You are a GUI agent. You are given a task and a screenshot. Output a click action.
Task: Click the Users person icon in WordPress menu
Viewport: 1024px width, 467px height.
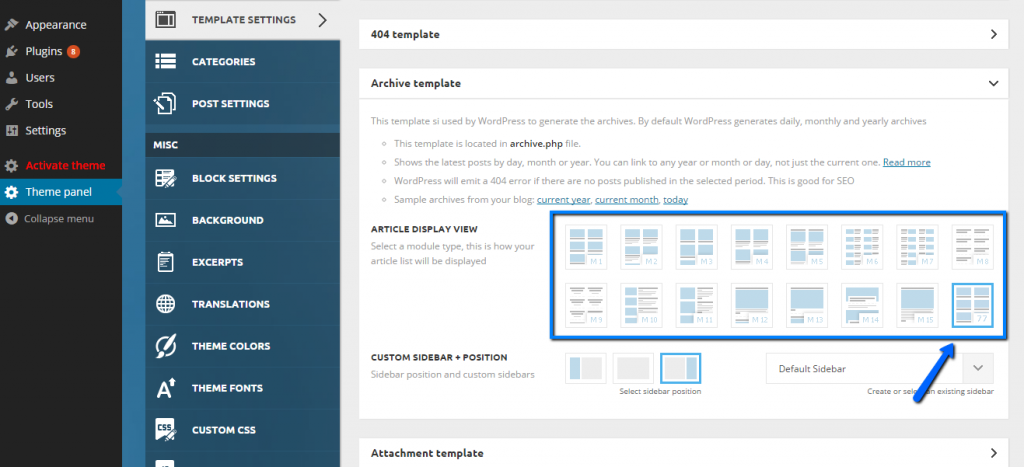point(11,78)
